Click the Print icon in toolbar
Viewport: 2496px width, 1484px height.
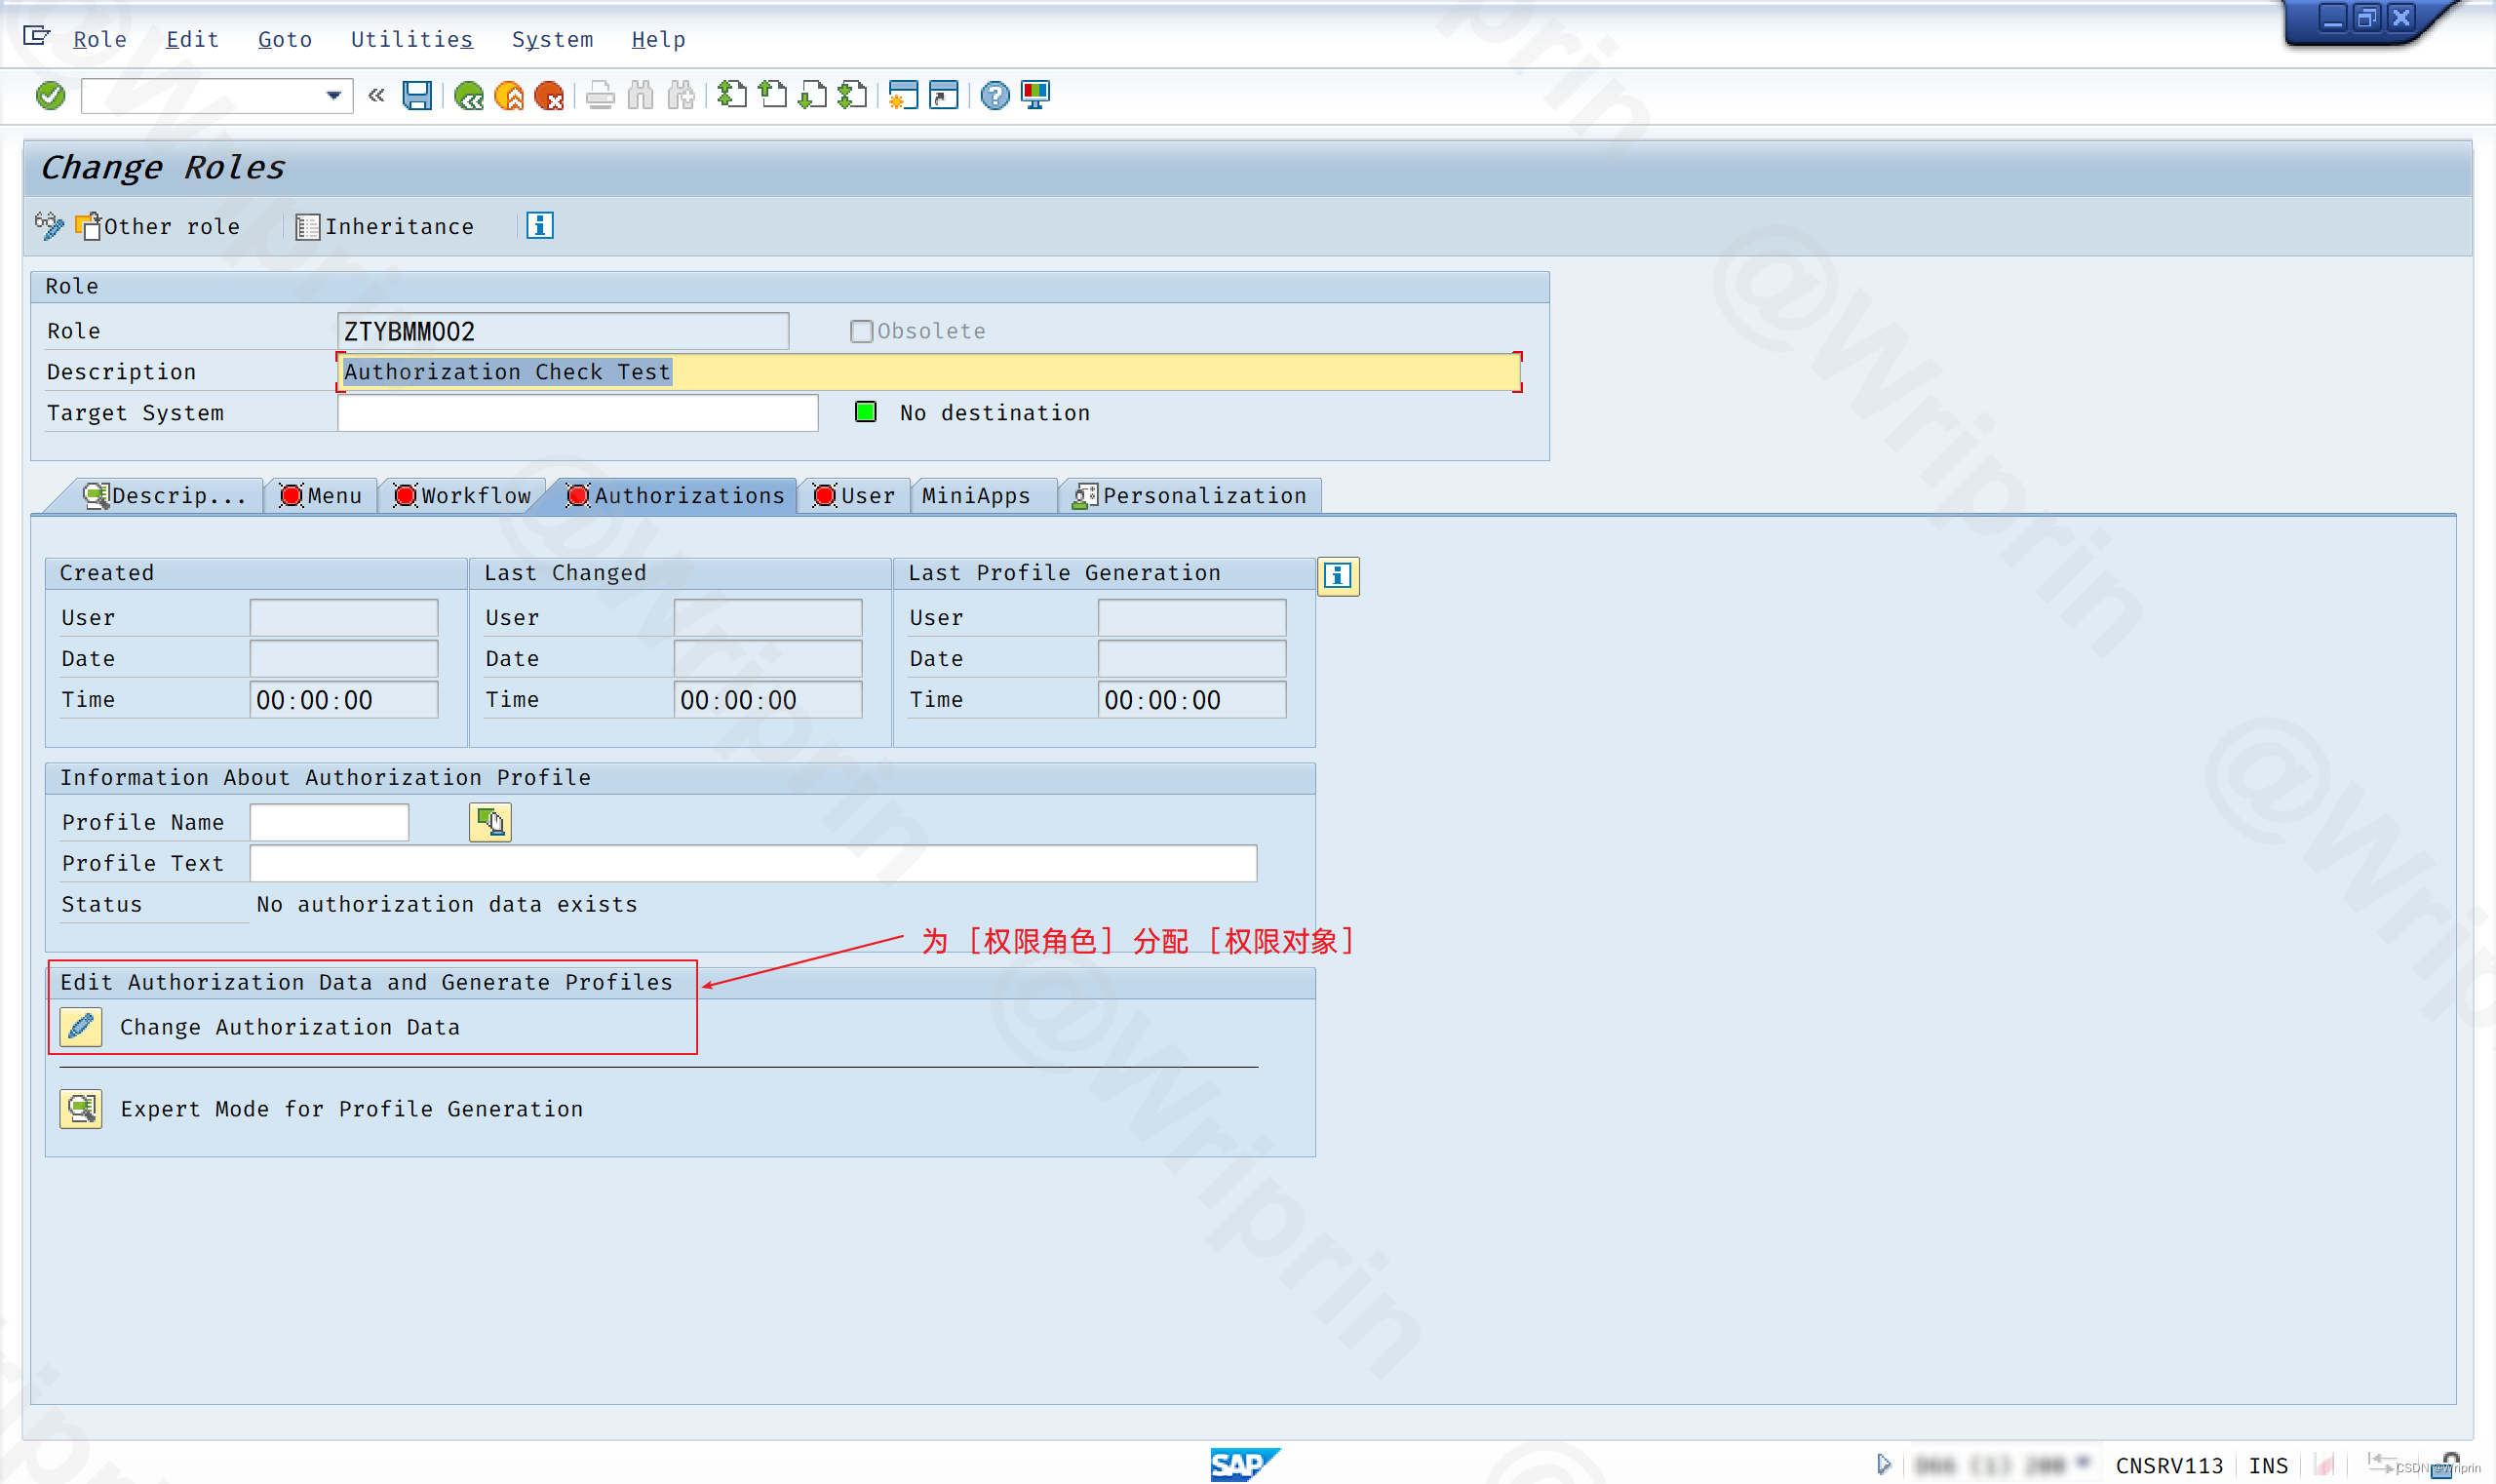point(600,96)
